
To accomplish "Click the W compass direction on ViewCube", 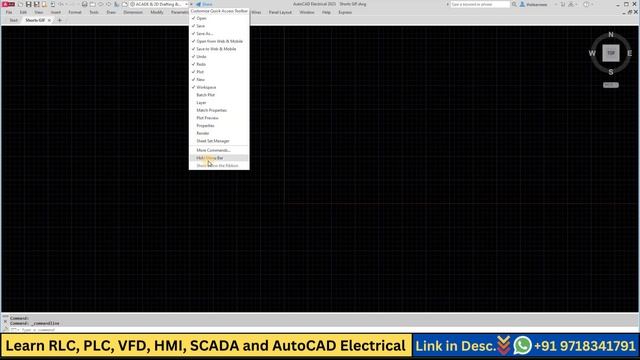I will [x=592, y=53].
